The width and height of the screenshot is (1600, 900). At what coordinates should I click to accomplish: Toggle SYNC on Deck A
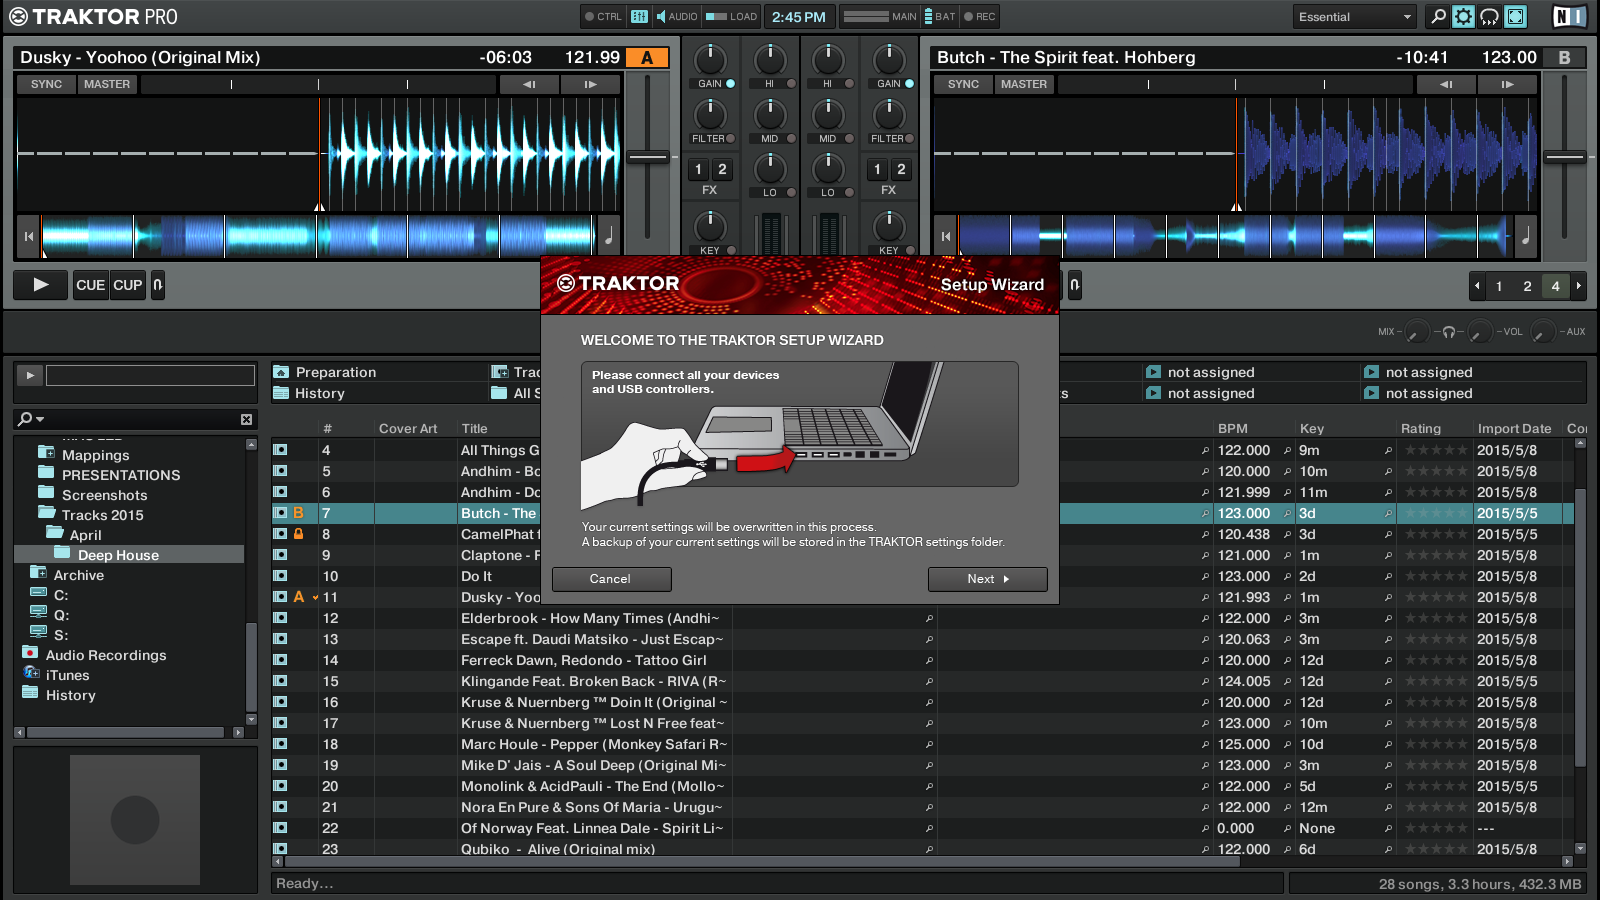(46, 84)
